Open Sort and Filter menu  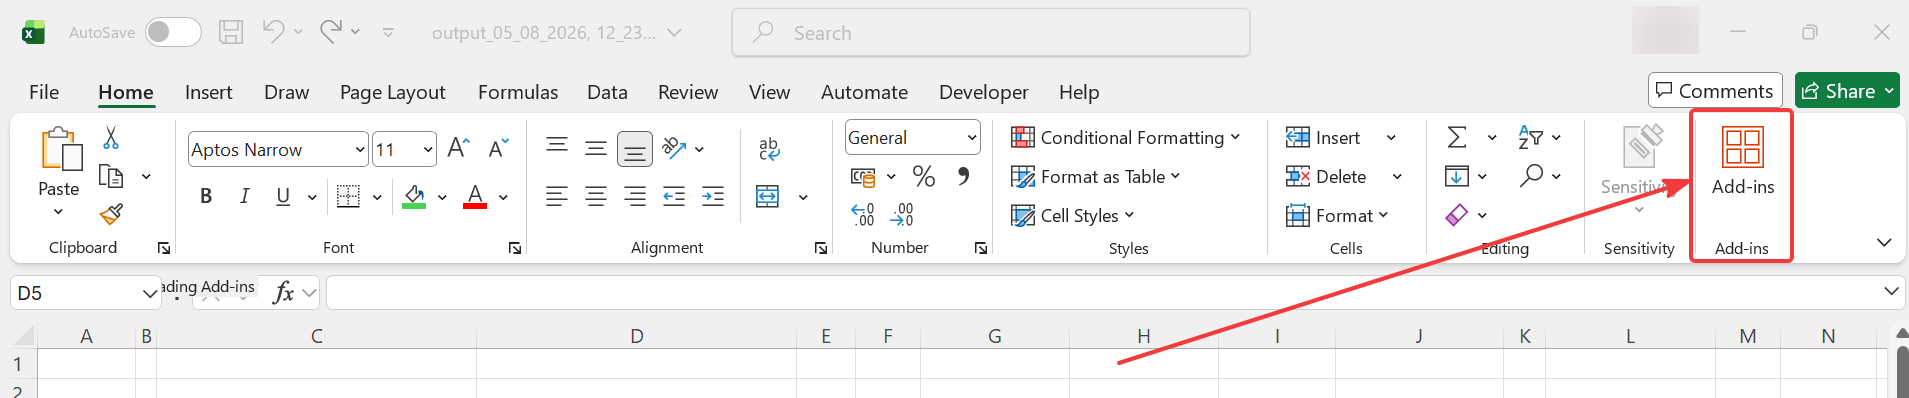[x=1539, y=137]
